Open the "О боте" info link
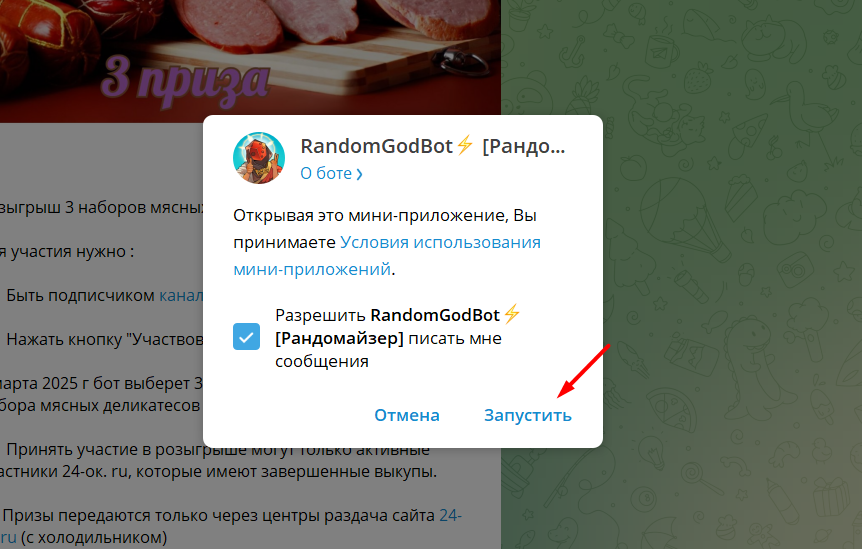 point(331,173)
